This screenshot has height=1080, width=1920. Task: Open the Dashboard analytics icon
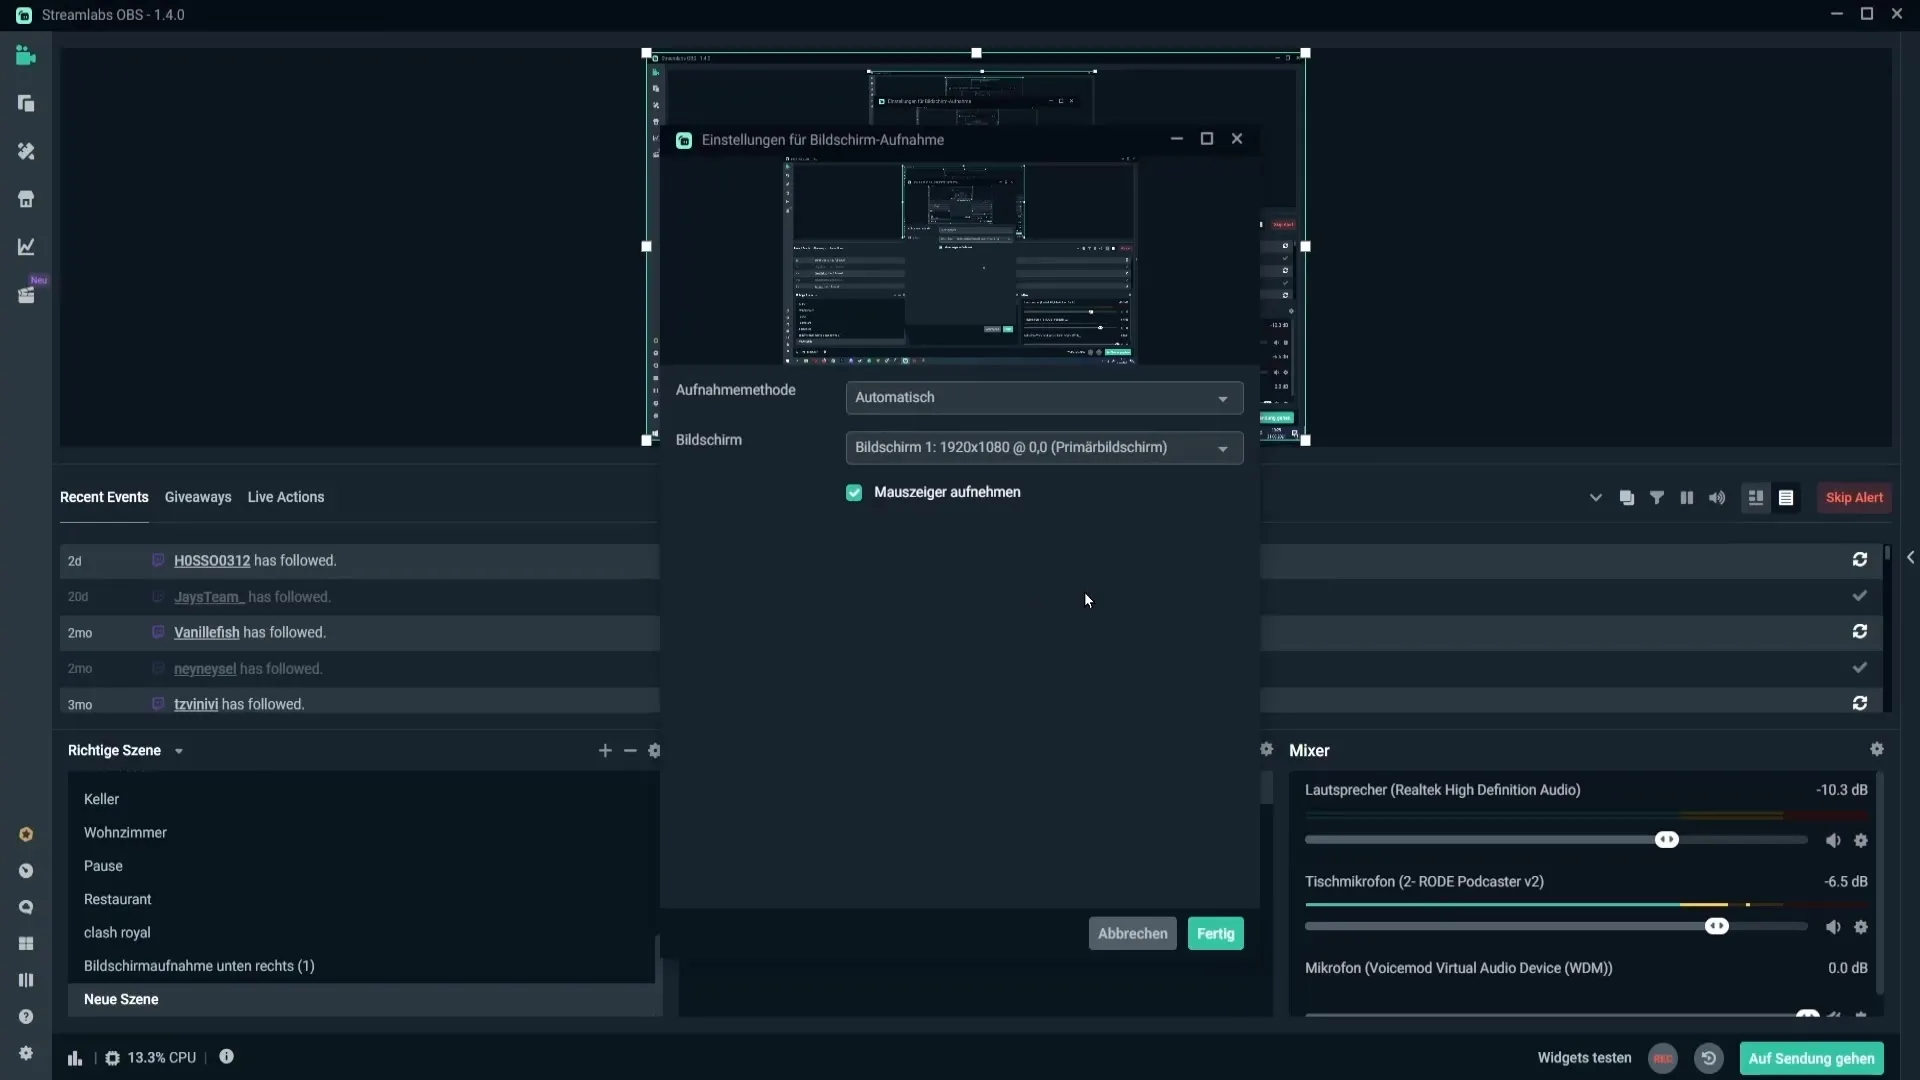pyautogui.click(x=26, y=247)
